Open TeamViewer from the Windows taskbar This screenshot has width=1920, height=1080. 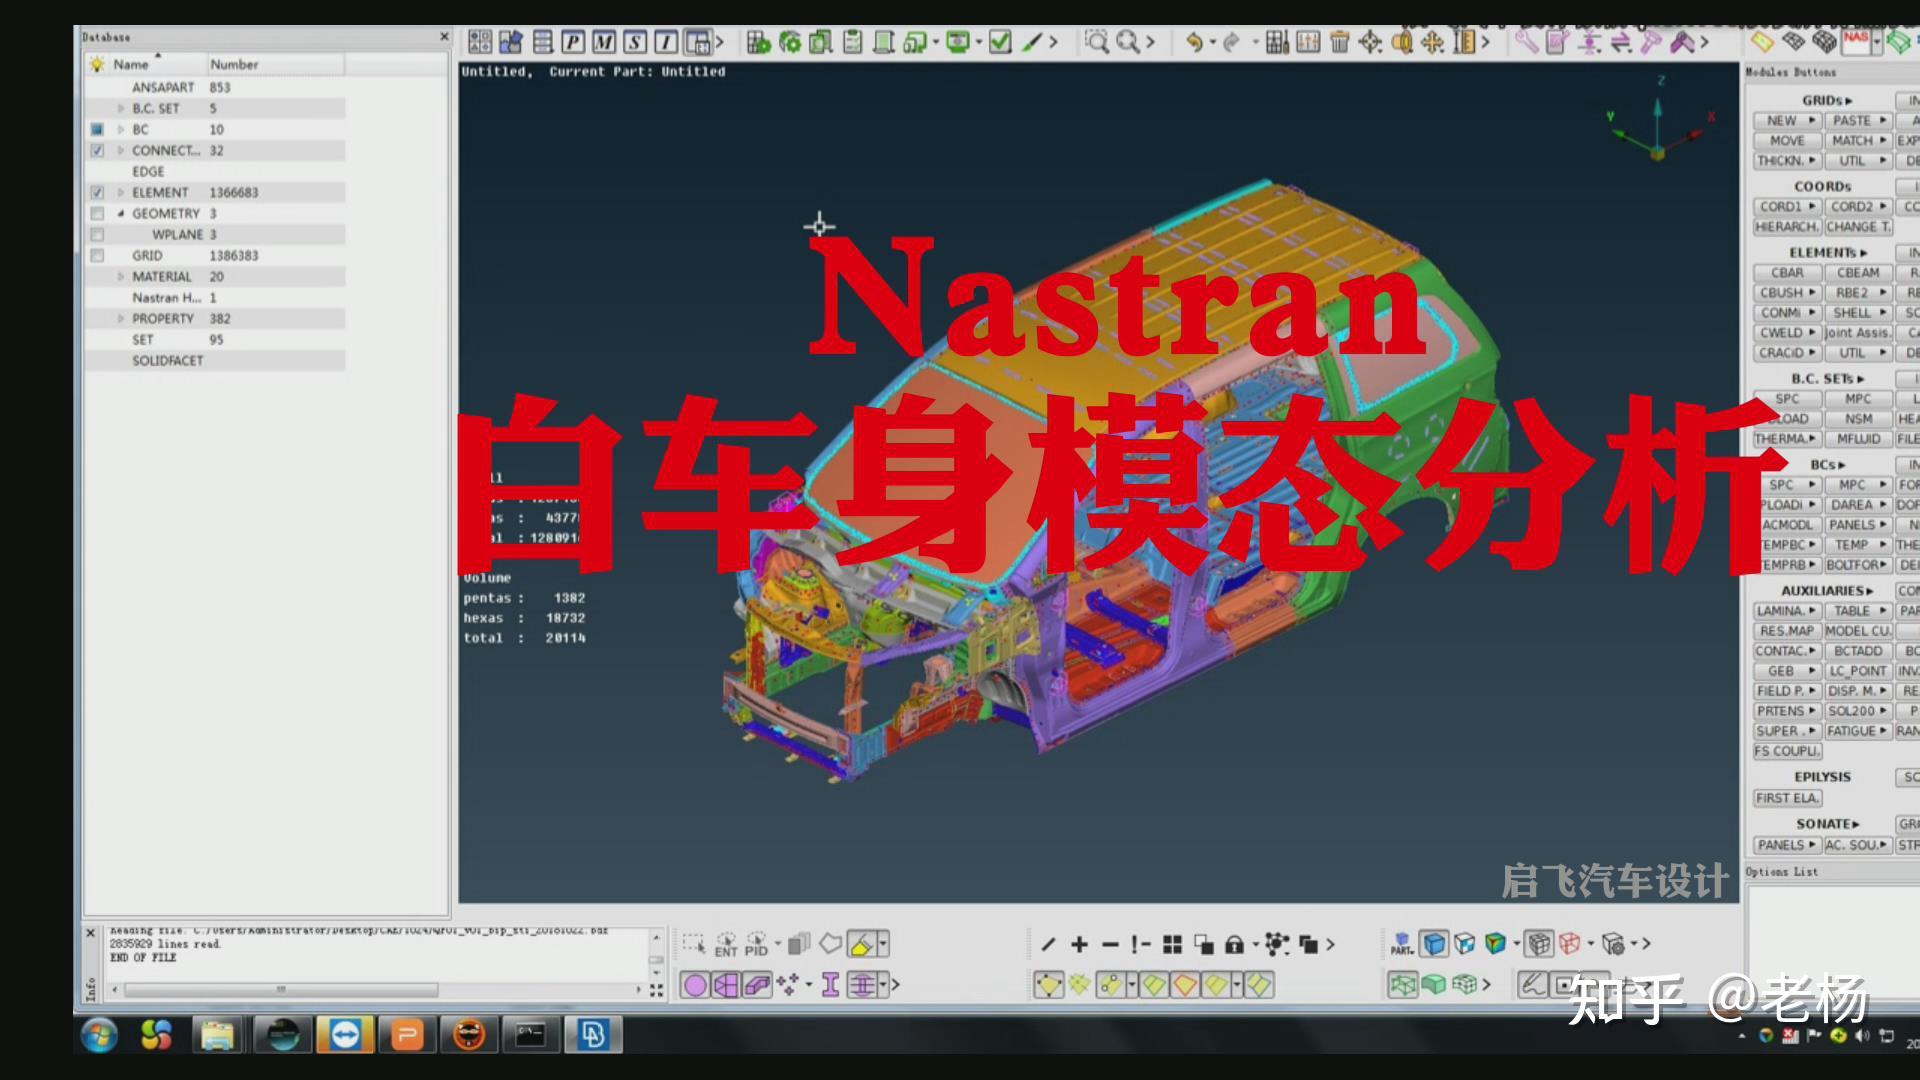(x=344, y=1035)
